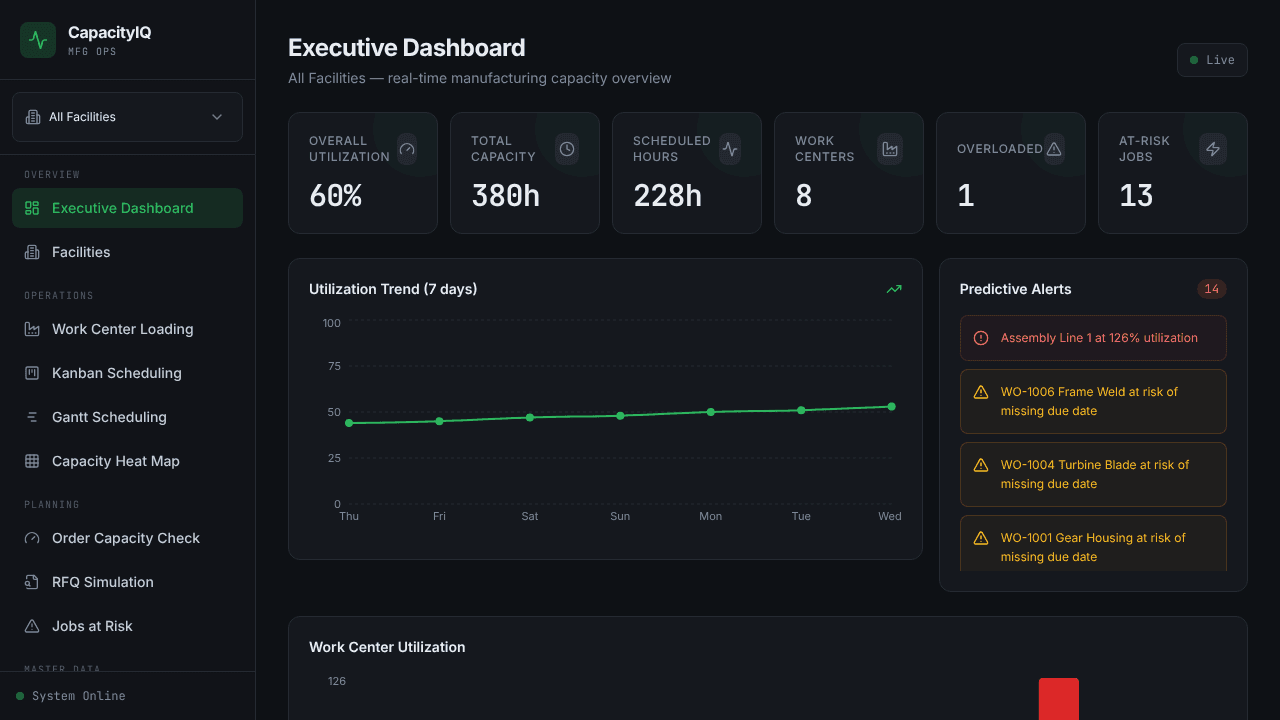
Task: Open the WO-1006 Frame Weld alert
Action: pyautogui.click(x=1093, y=401)
